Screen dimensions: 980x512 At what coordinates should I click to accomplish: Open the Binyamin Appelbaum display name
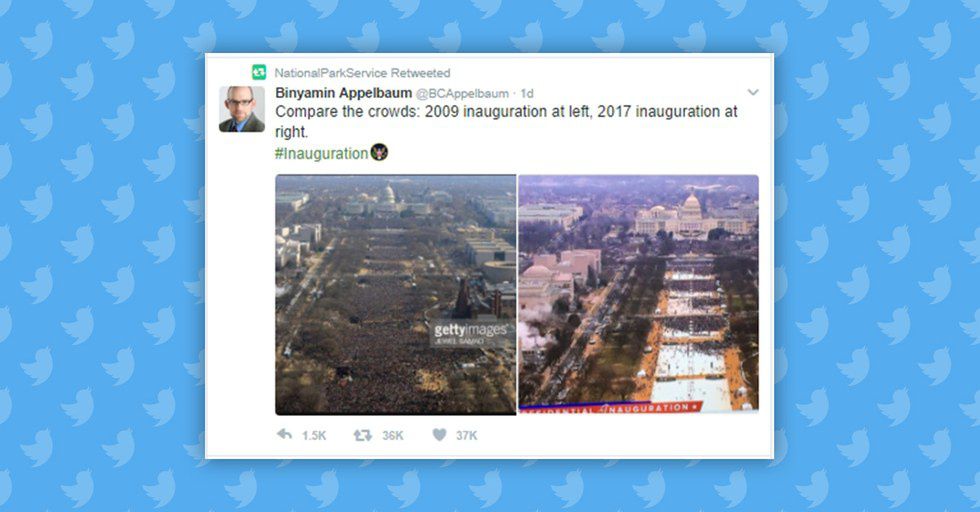point(344,93)
